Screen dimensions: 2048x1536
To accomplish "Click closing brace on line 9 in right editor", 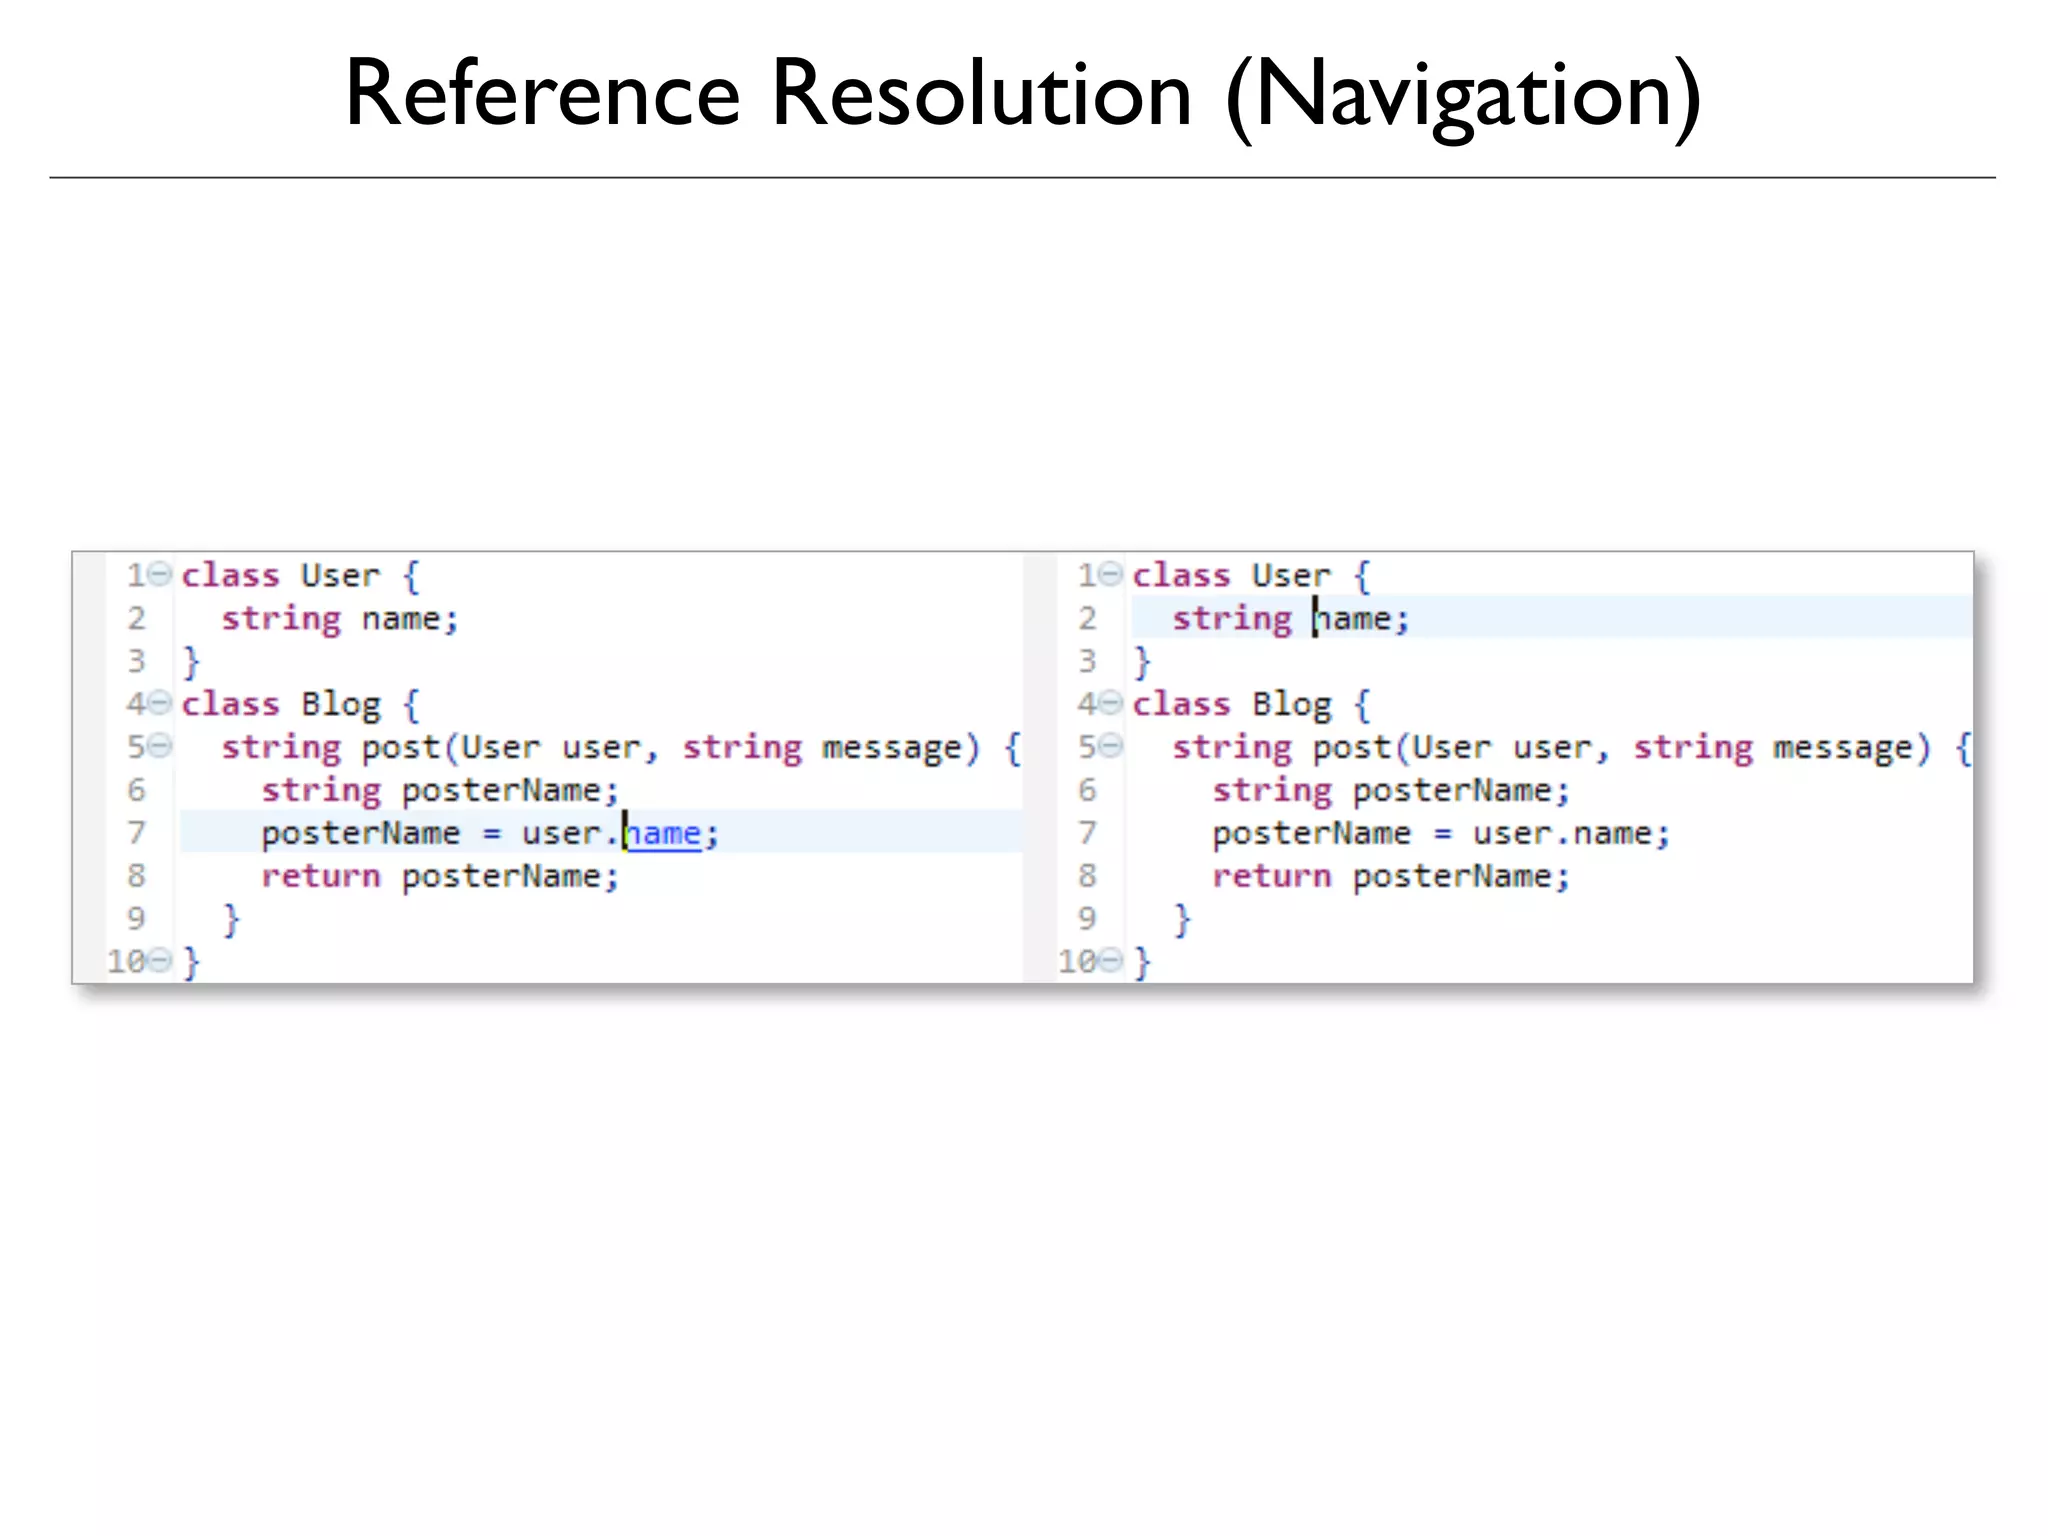I will click(x=1182, y=918).
